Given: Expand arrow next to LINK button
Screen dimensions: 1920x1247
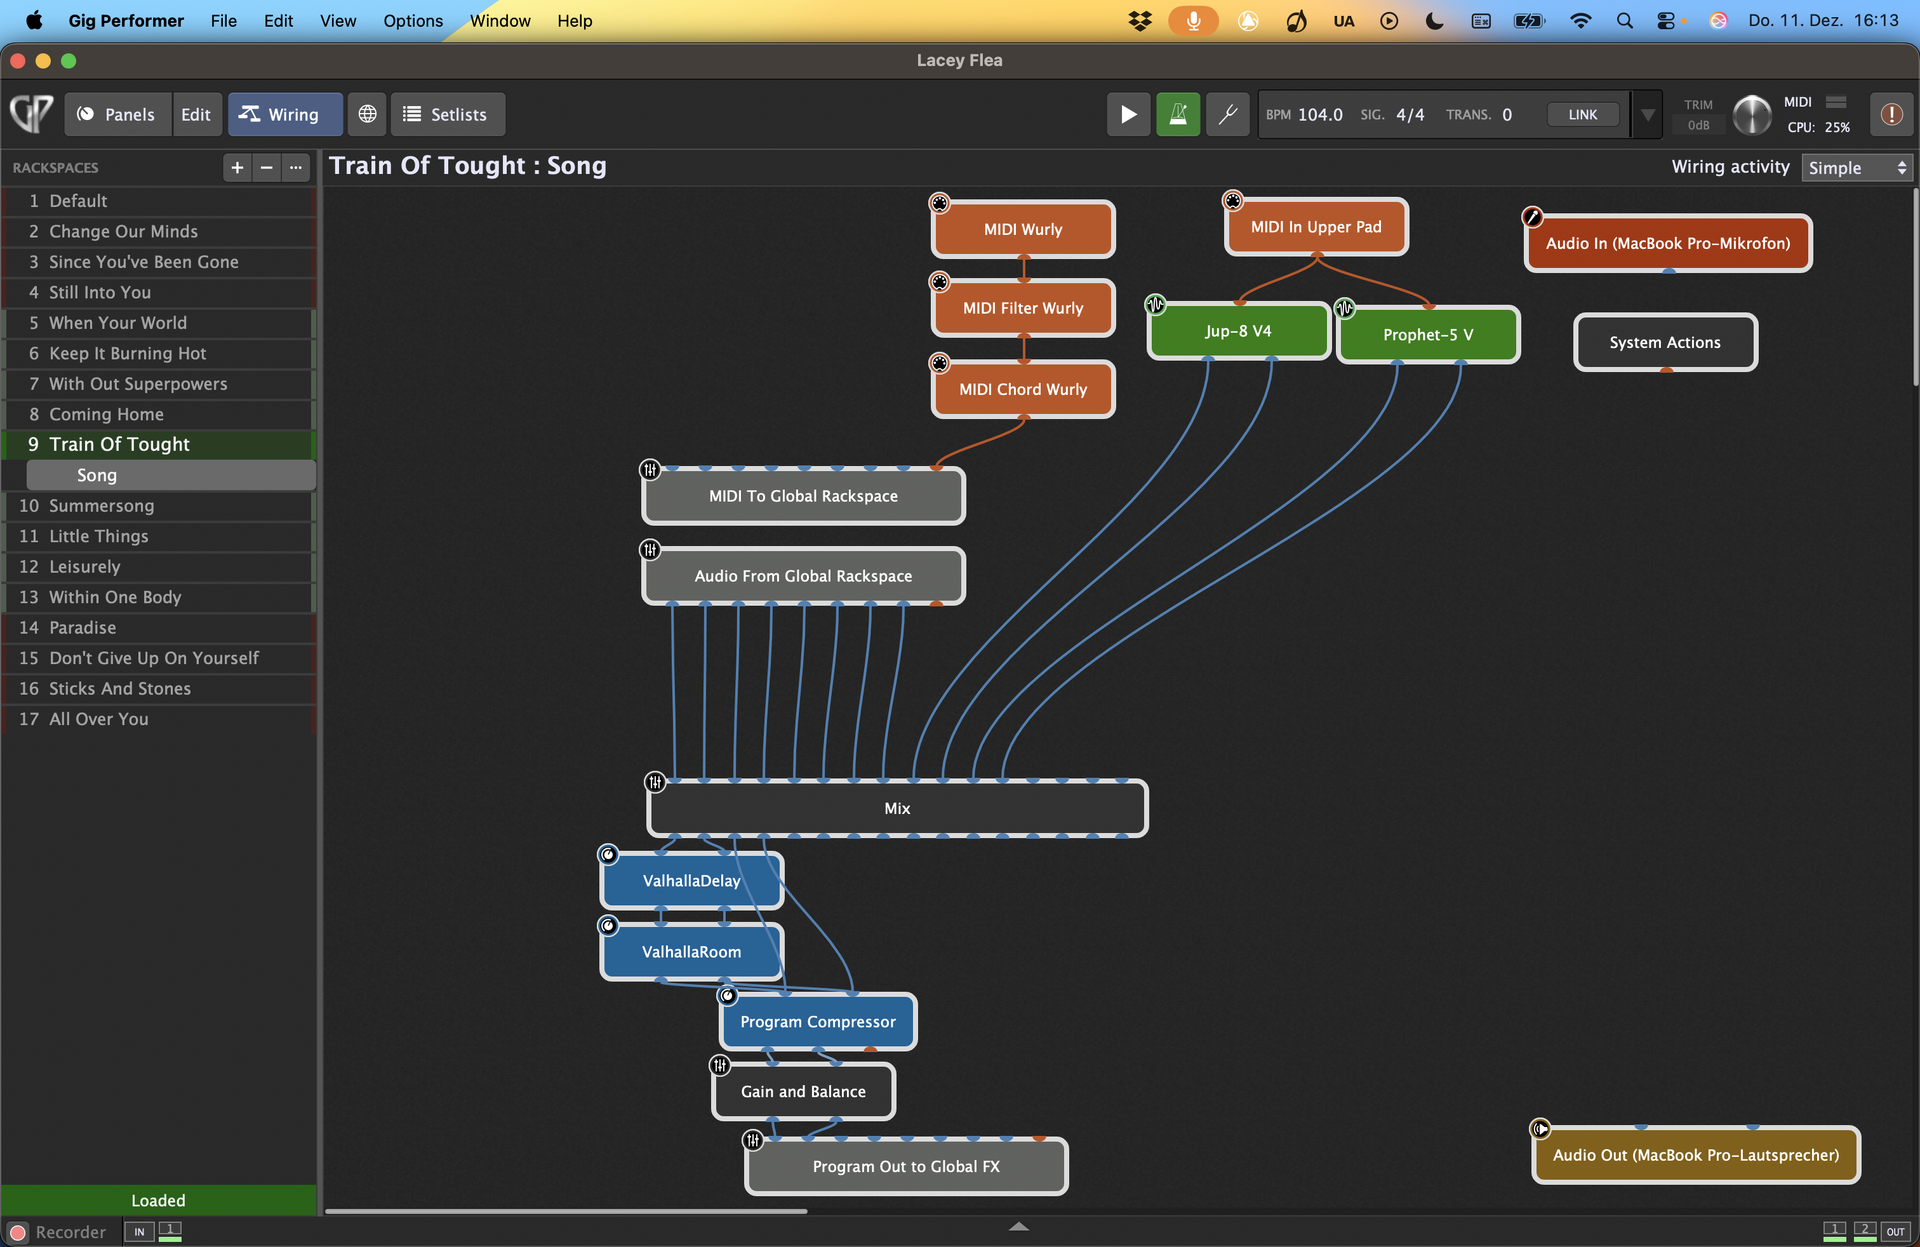Looking at the screenshot, I should [1647, 114].
